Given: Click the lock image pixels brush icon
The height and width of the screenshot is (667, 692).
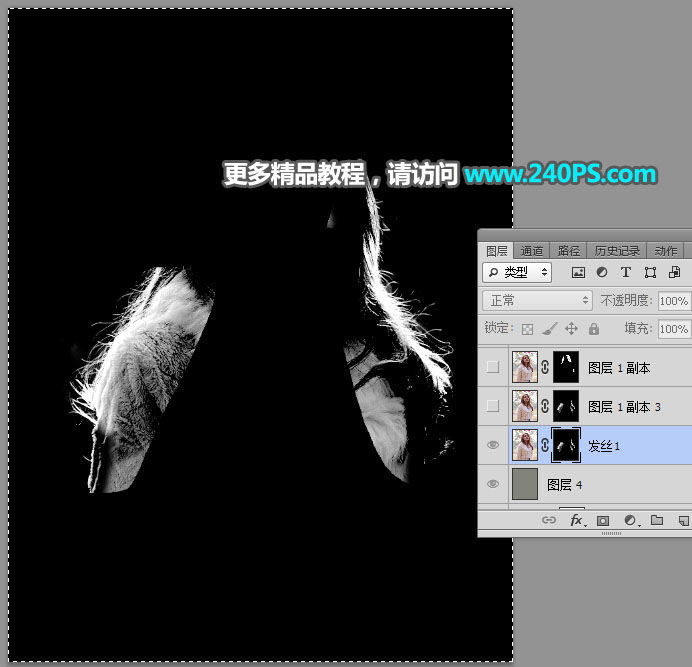Looking at the screenshot, I should pos(549,328).
